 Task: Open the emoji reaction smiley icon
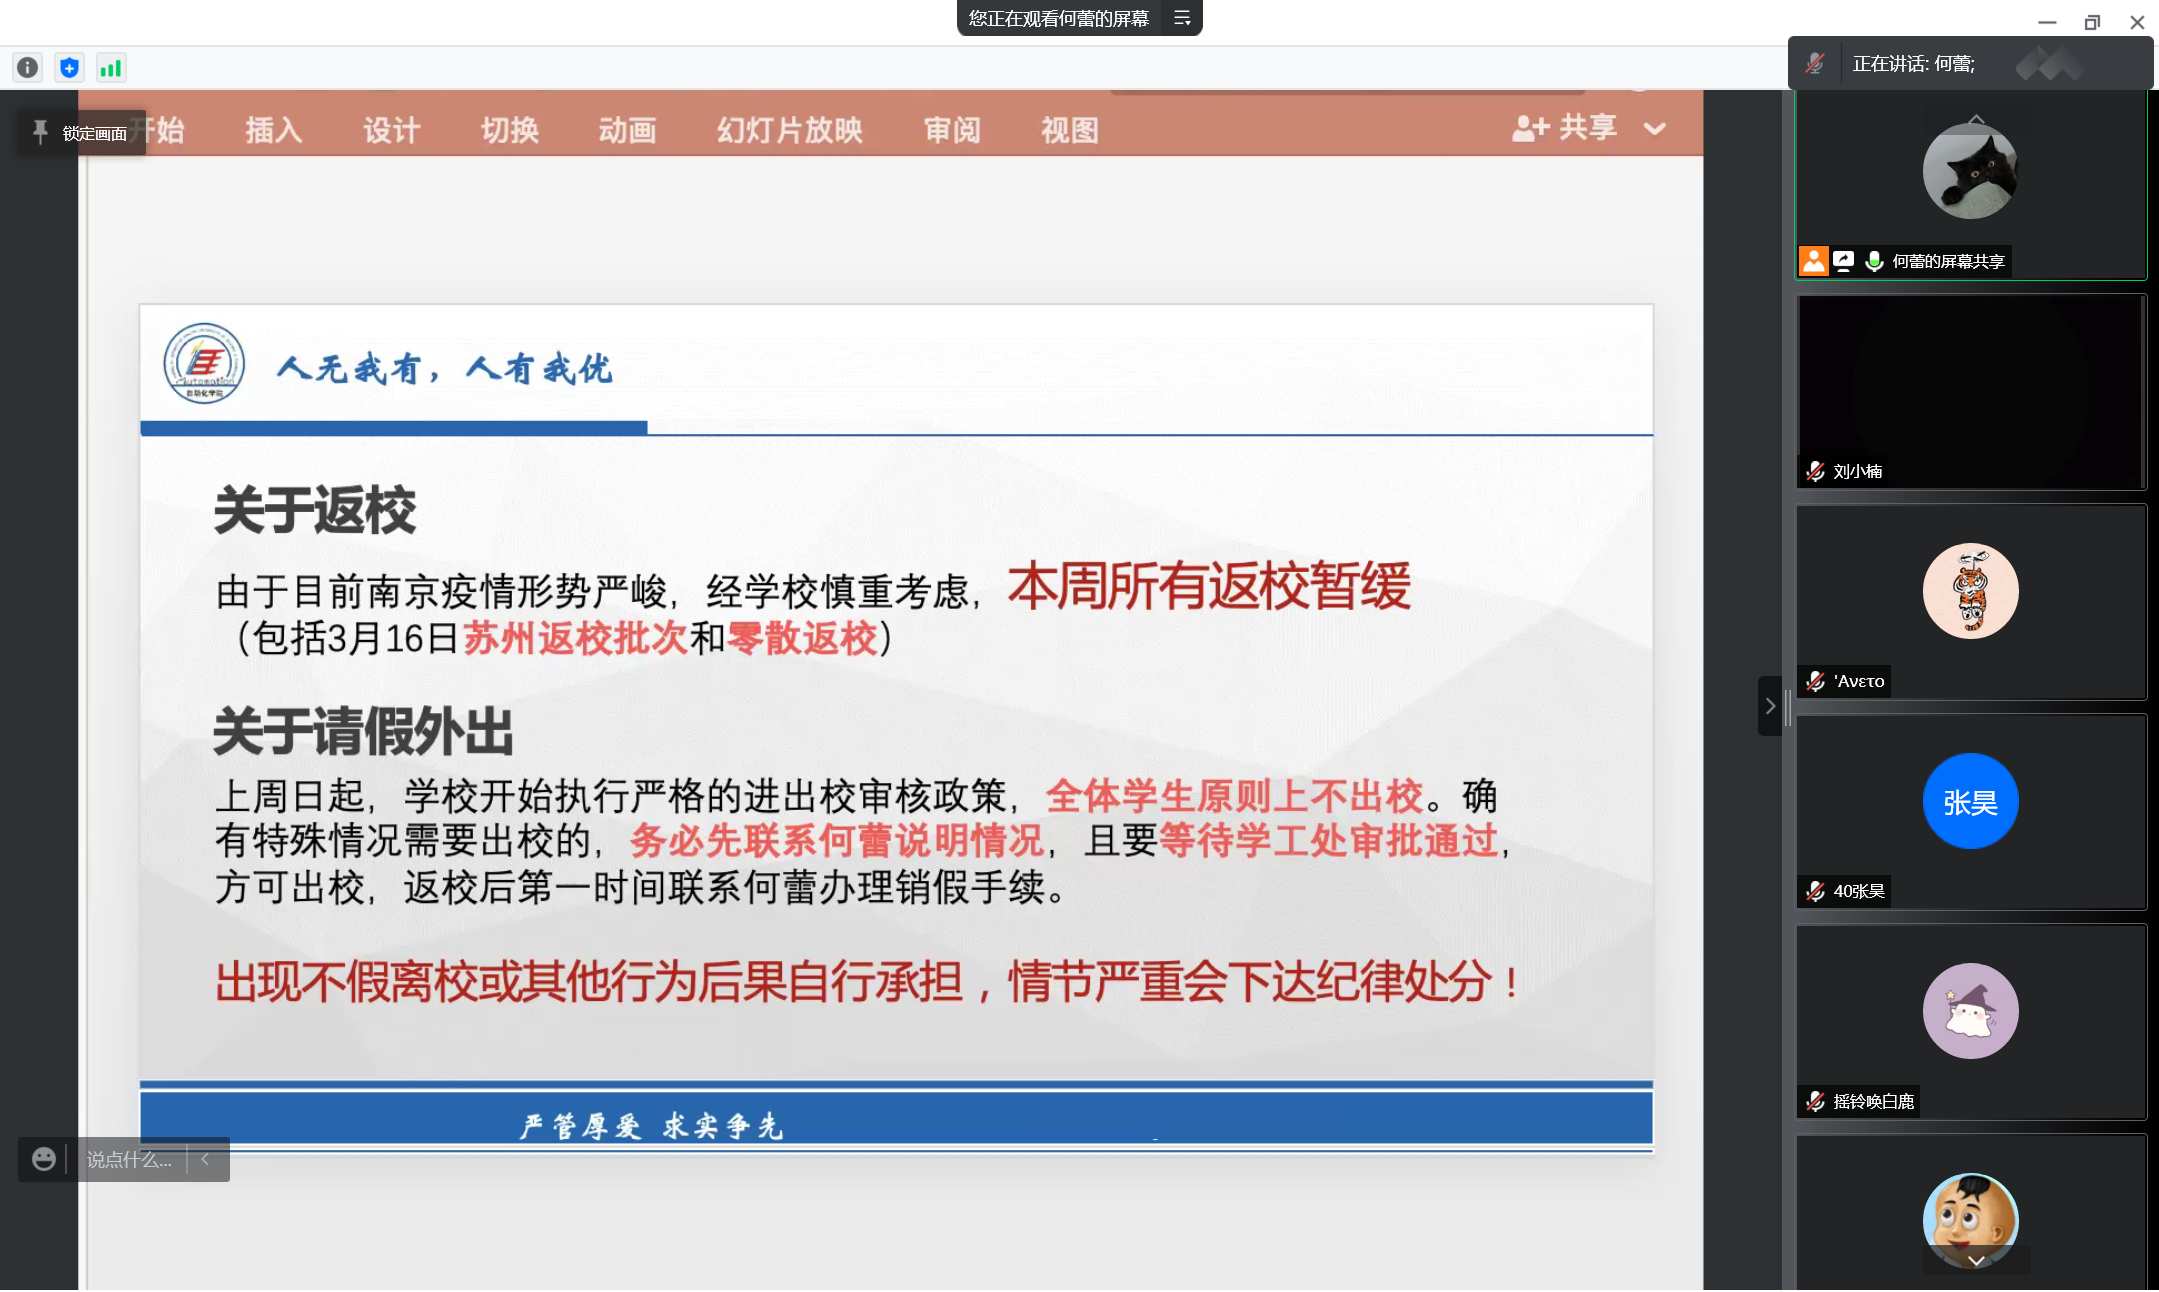pyautogui.click(x=43, y=1159)
